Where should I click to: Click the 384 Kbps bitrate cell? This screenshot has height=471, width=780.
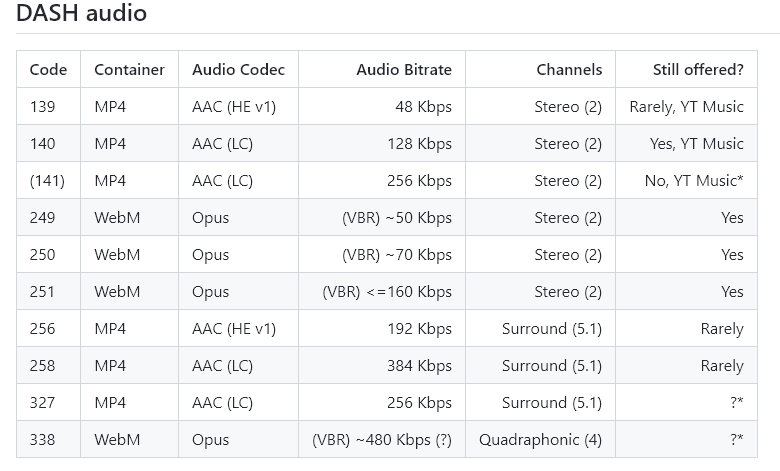419,366
